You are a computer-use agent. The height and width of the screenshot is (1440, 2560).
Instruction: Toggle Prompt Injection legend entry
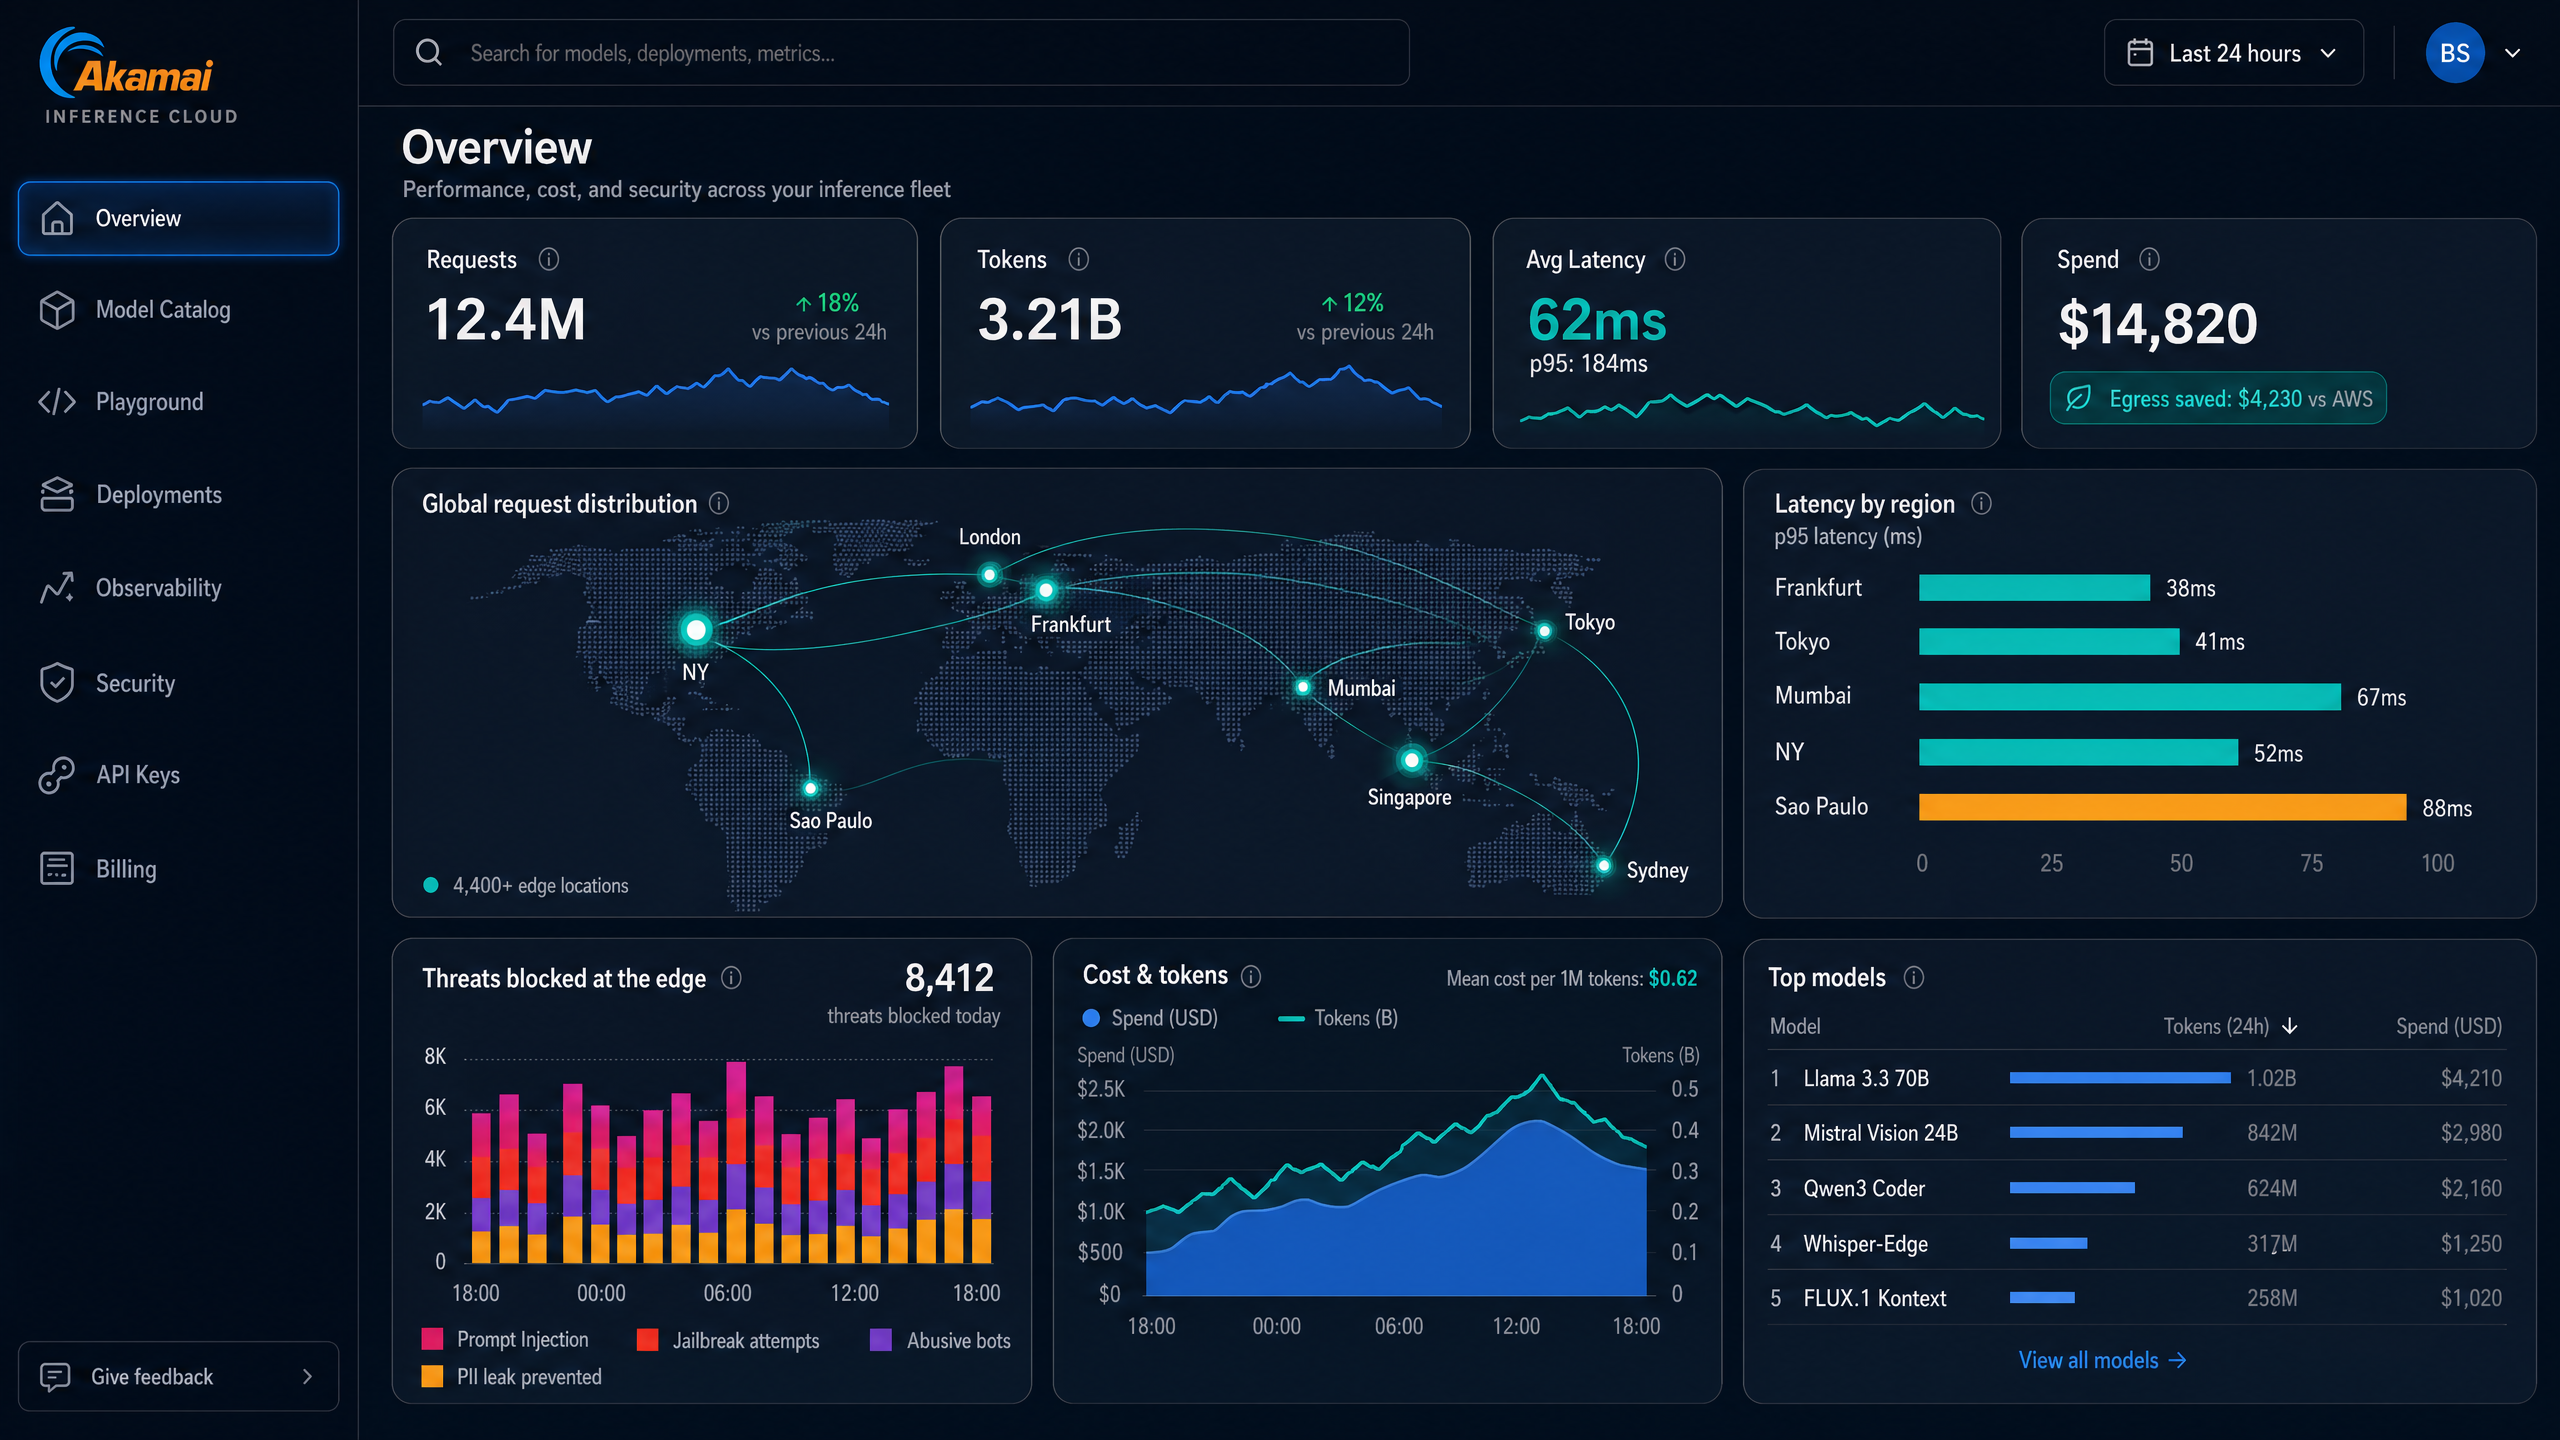[x=505, y=1339]
